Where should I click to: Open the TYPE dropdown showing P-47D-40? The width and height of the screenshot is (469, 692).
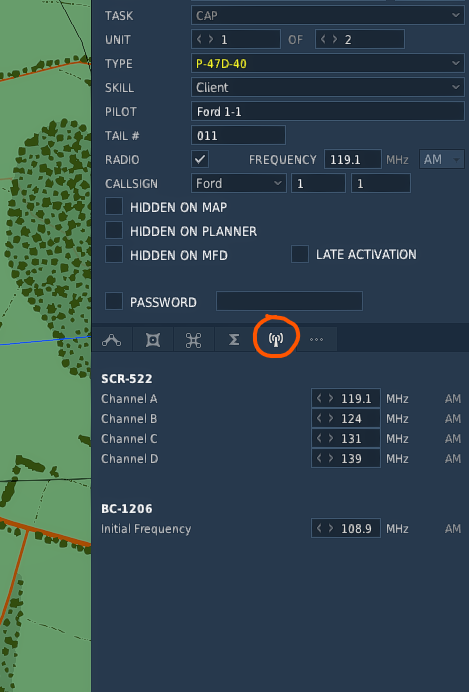pos(327,64)
